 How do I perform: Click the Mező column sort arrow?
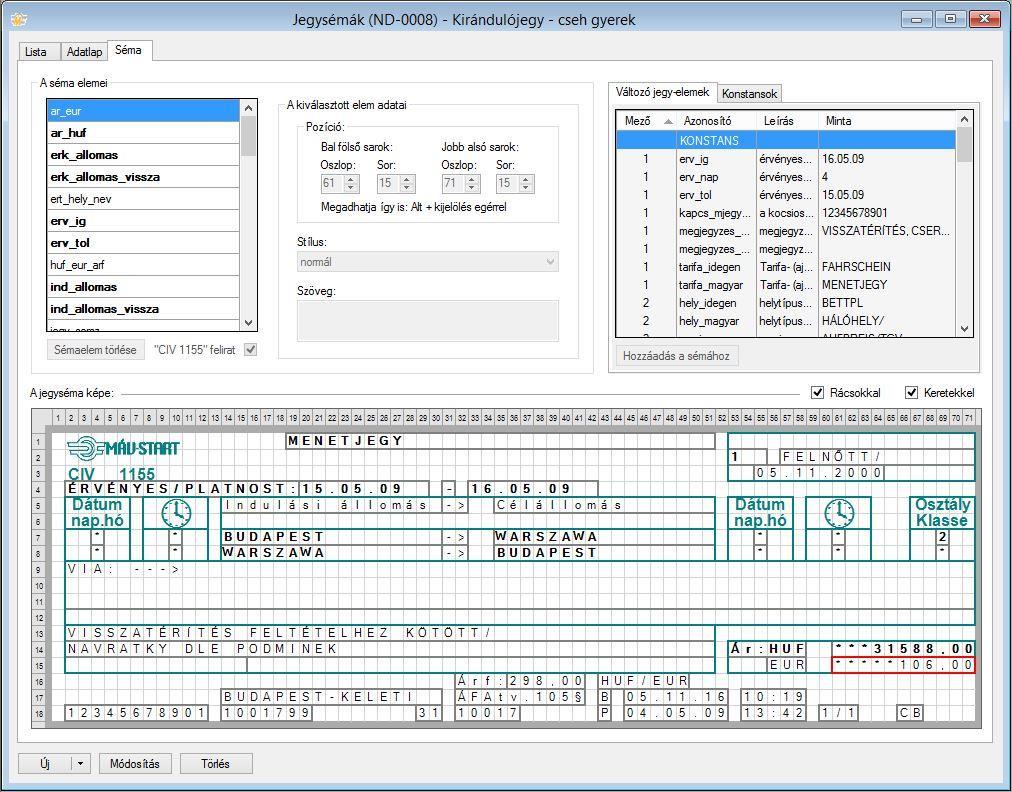(x=668, y=121)
